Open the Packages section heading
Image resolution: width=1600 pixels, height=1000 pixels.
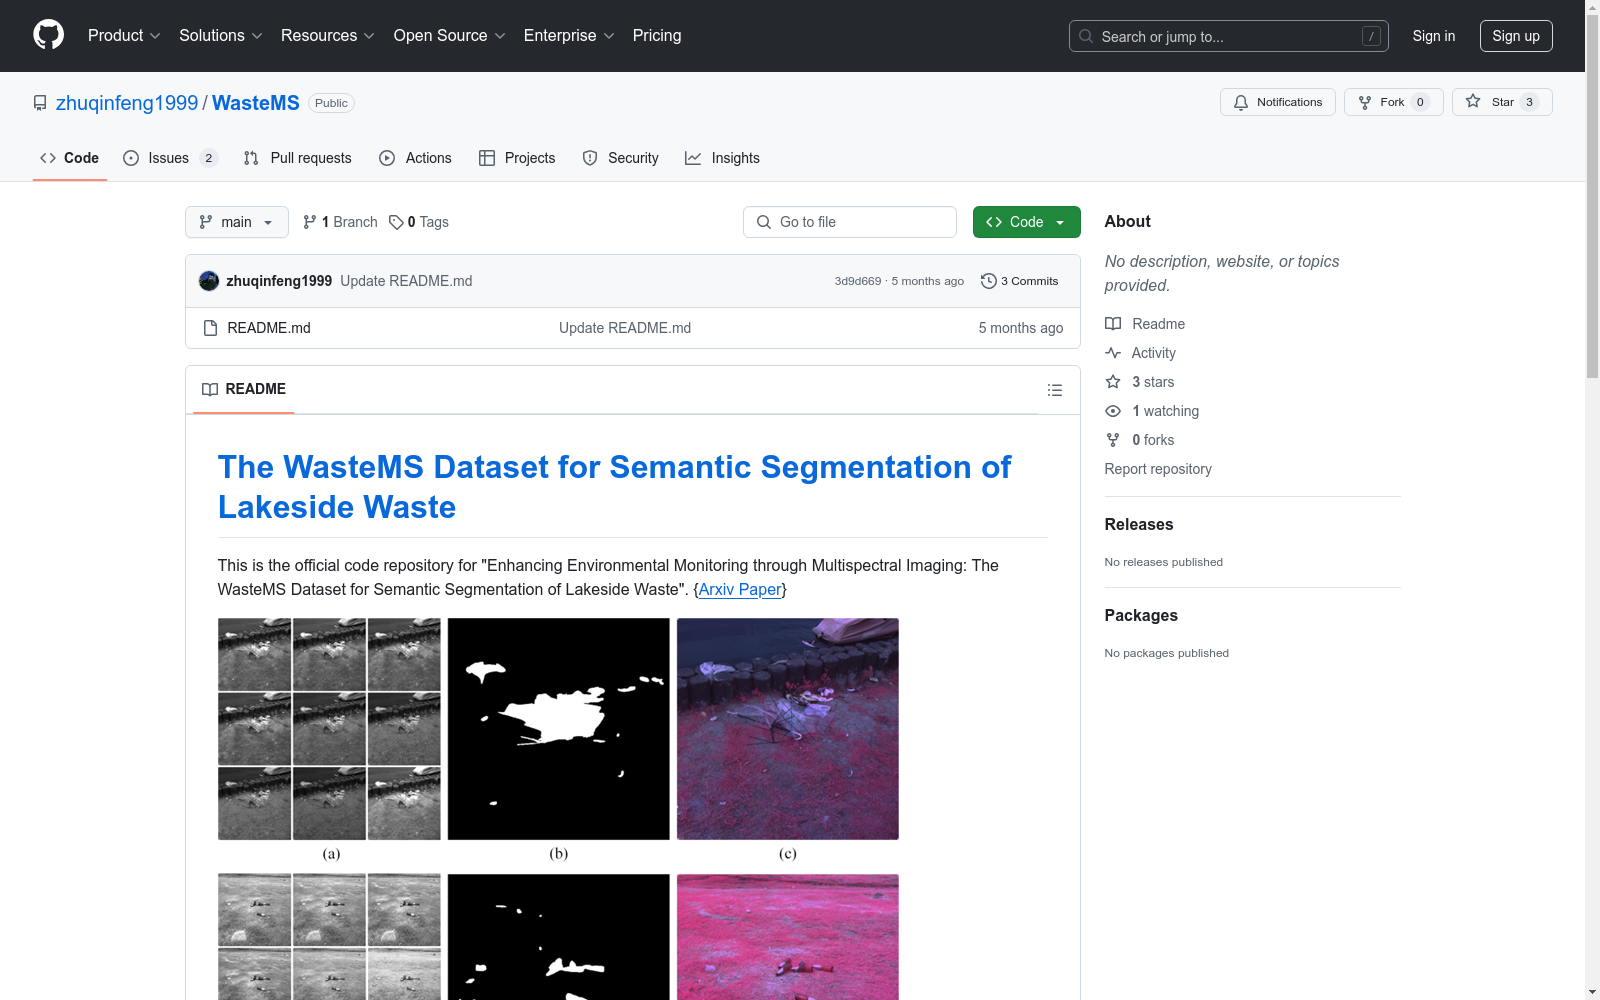pos(1141,615)
